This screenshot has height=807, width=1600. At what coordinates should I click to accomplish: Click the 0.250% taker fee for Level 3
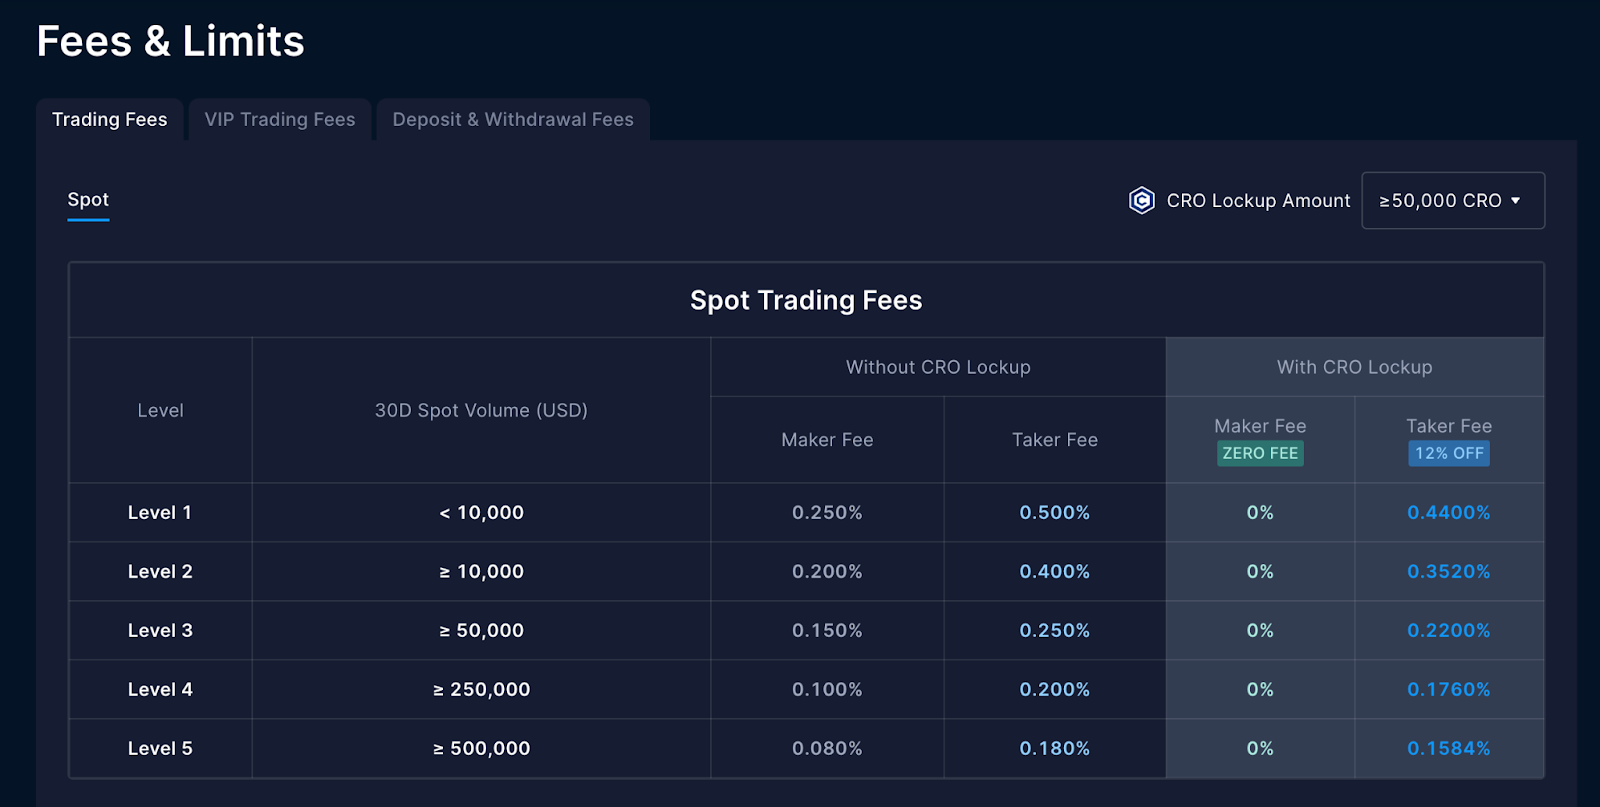(1055, 631)
